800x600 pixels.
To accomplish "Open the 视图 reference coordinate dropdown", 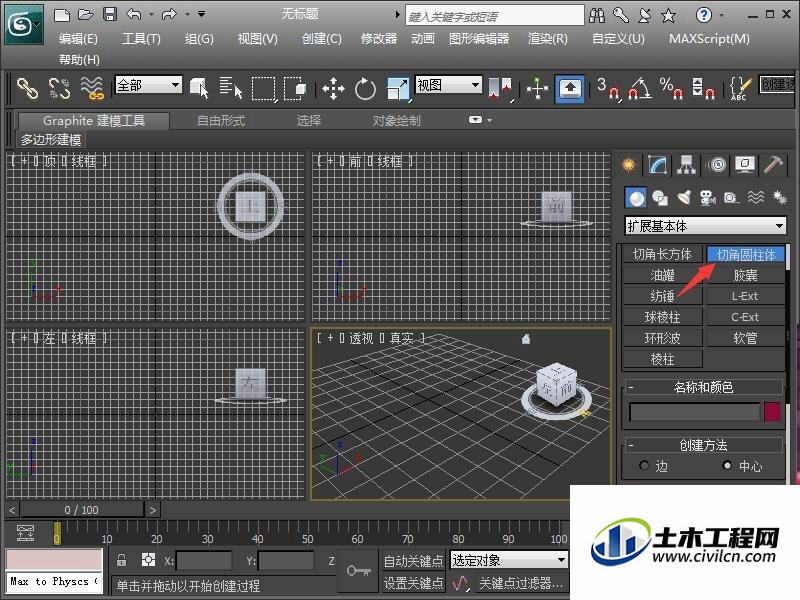I will click(x=448, y=85).
